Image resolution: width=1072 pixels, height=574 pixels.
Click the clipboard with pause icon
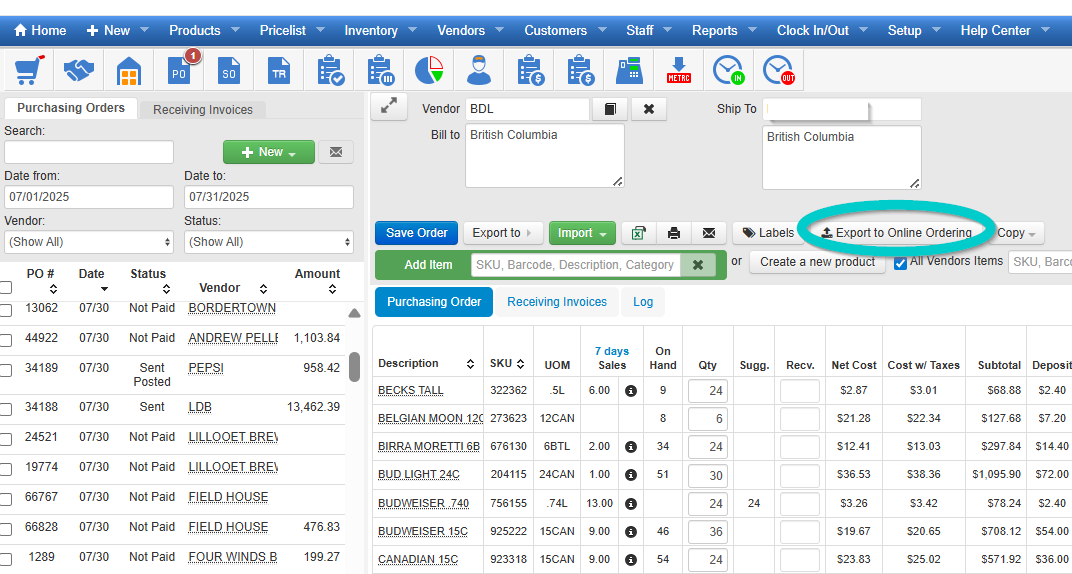[x=380, y=70]
